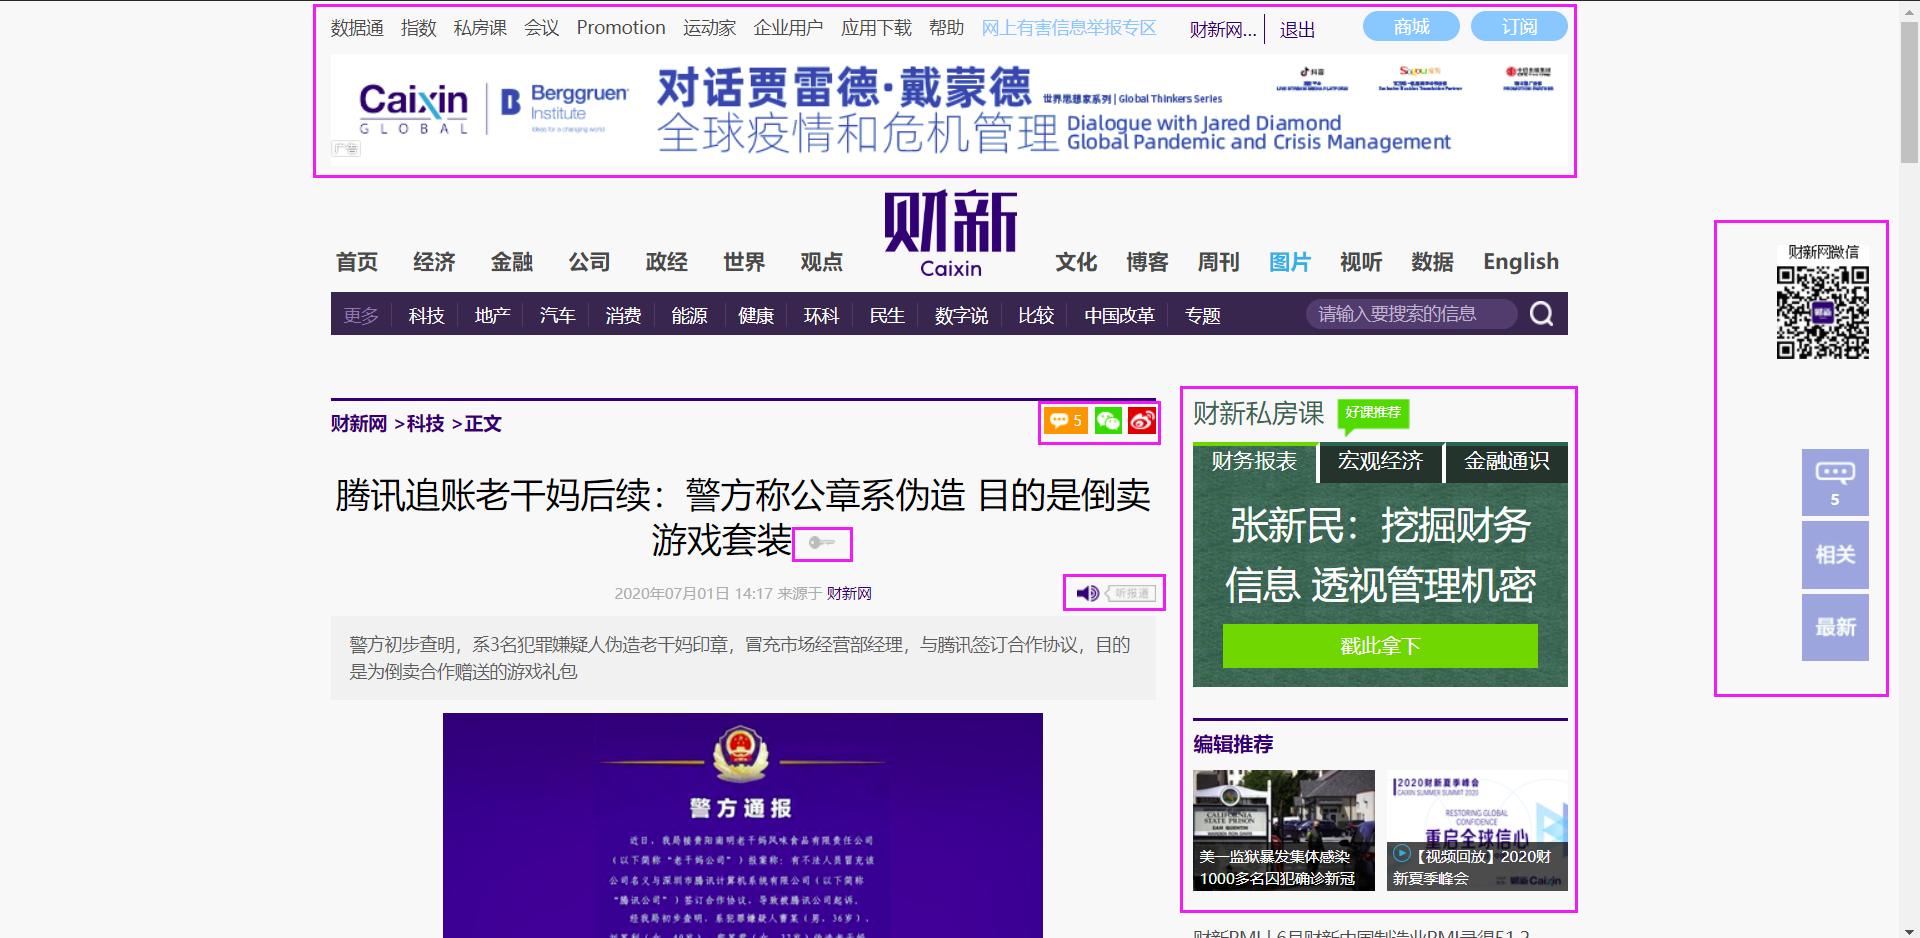Expand the 更多 menu in purple bar
Image resolution: width=1920 pixels, height=938 pixels.
coord(361,315)
